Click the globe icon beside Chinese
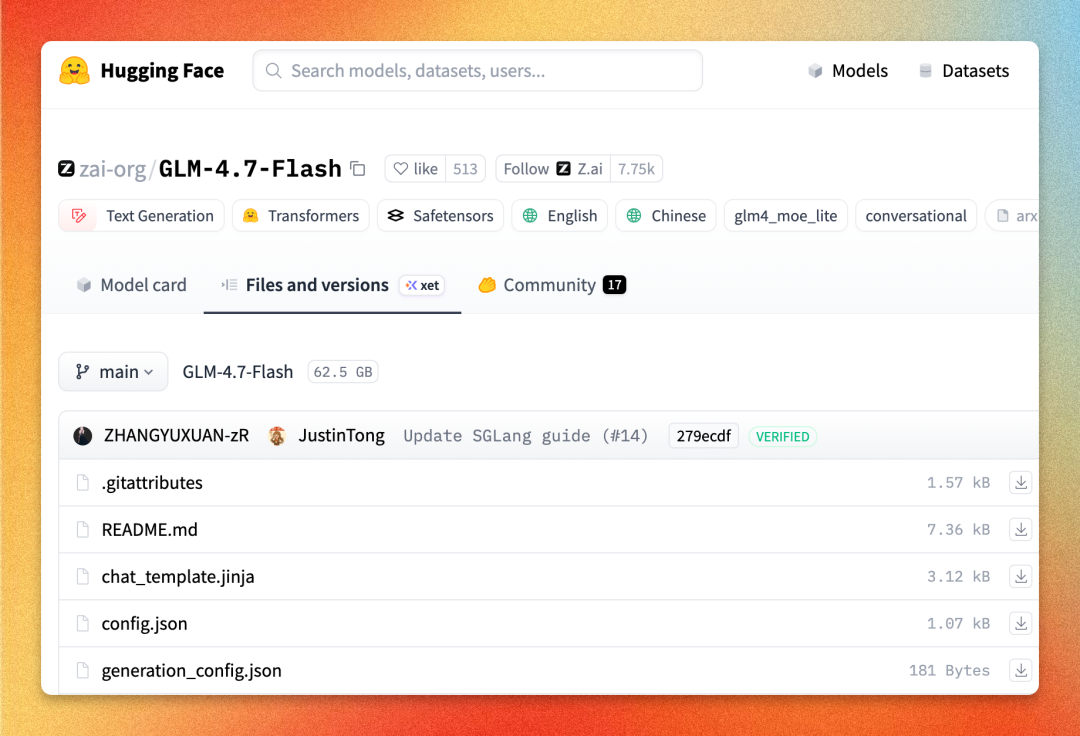1080x736 pixels. point(634,216)
